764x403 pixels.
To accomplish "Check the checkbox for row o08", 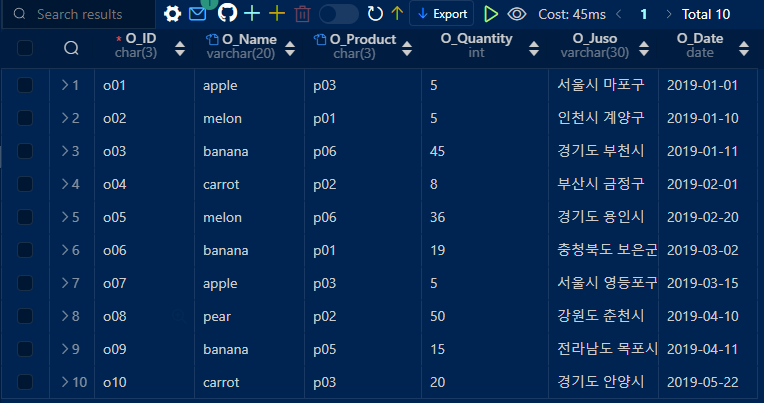I will tap(25, 316).
